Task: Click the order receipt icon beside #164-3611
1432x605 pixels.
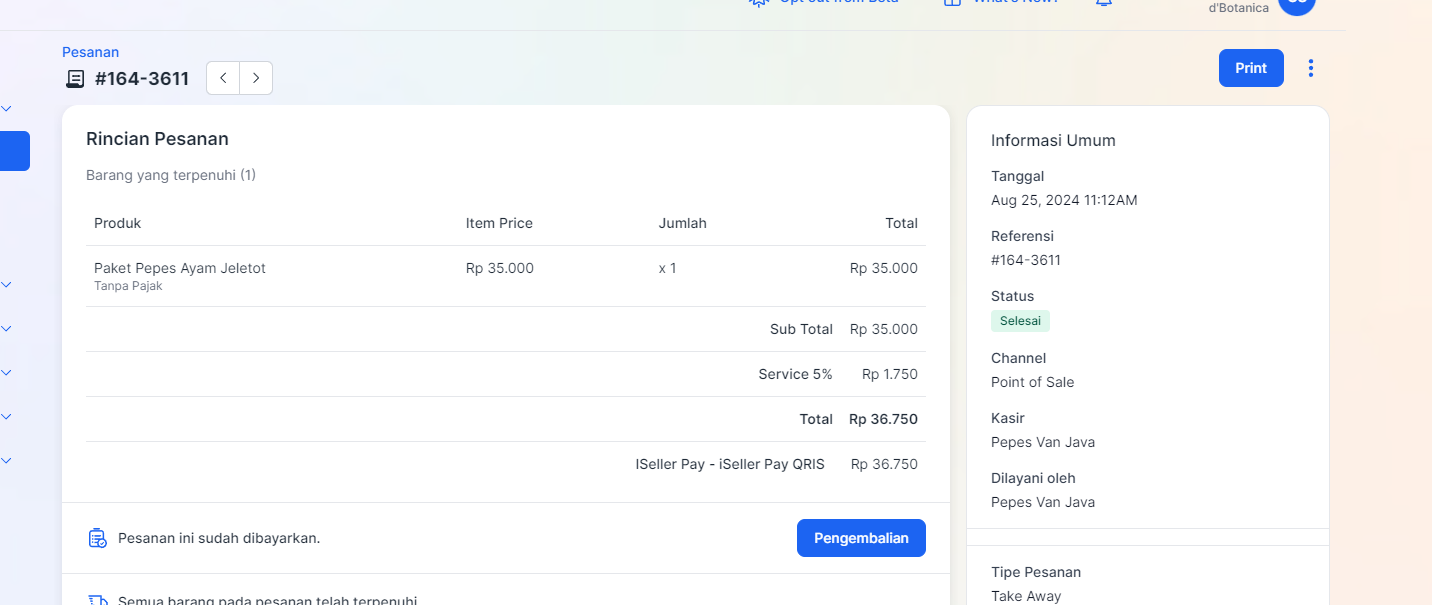Action: 75,79
